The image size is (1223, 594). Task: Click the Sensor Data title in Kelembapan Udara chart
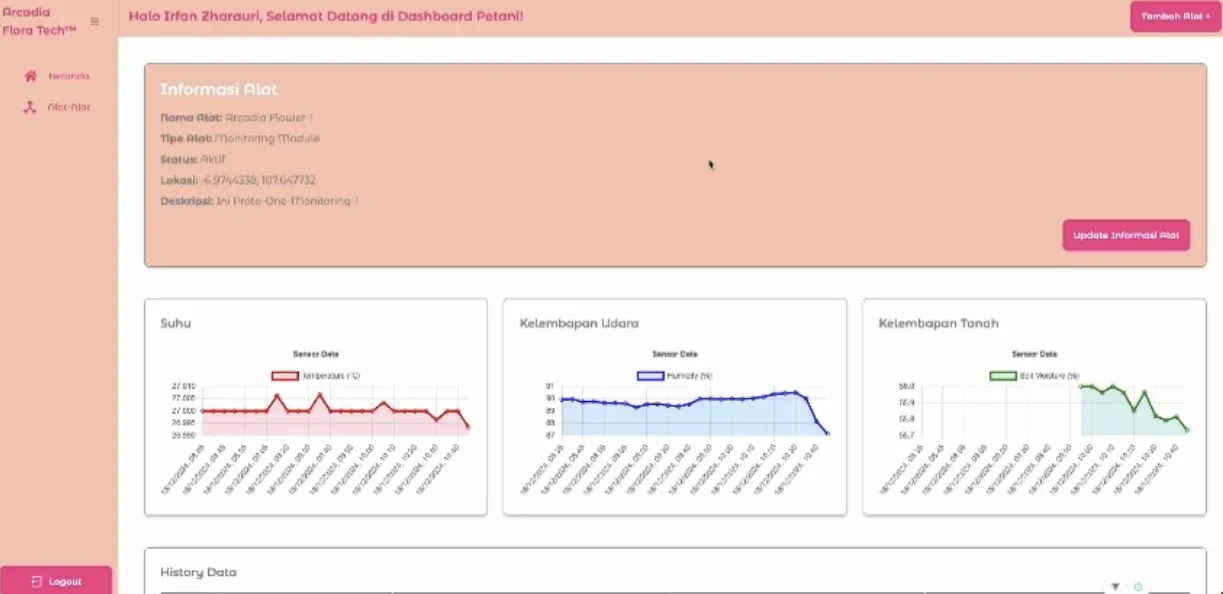675,354
